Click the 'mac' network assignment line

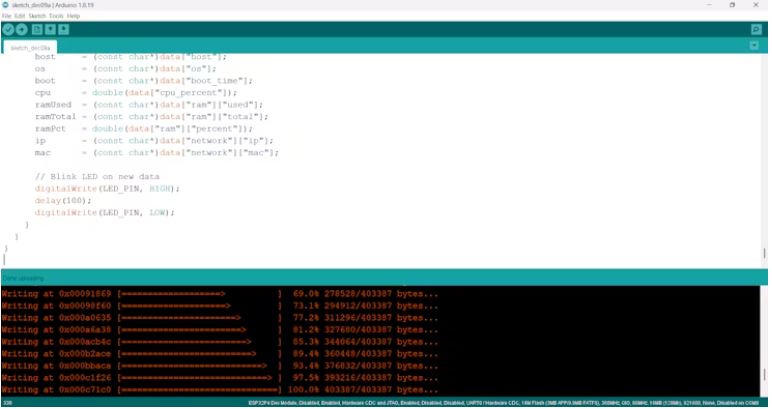click(x=157, y=153)
